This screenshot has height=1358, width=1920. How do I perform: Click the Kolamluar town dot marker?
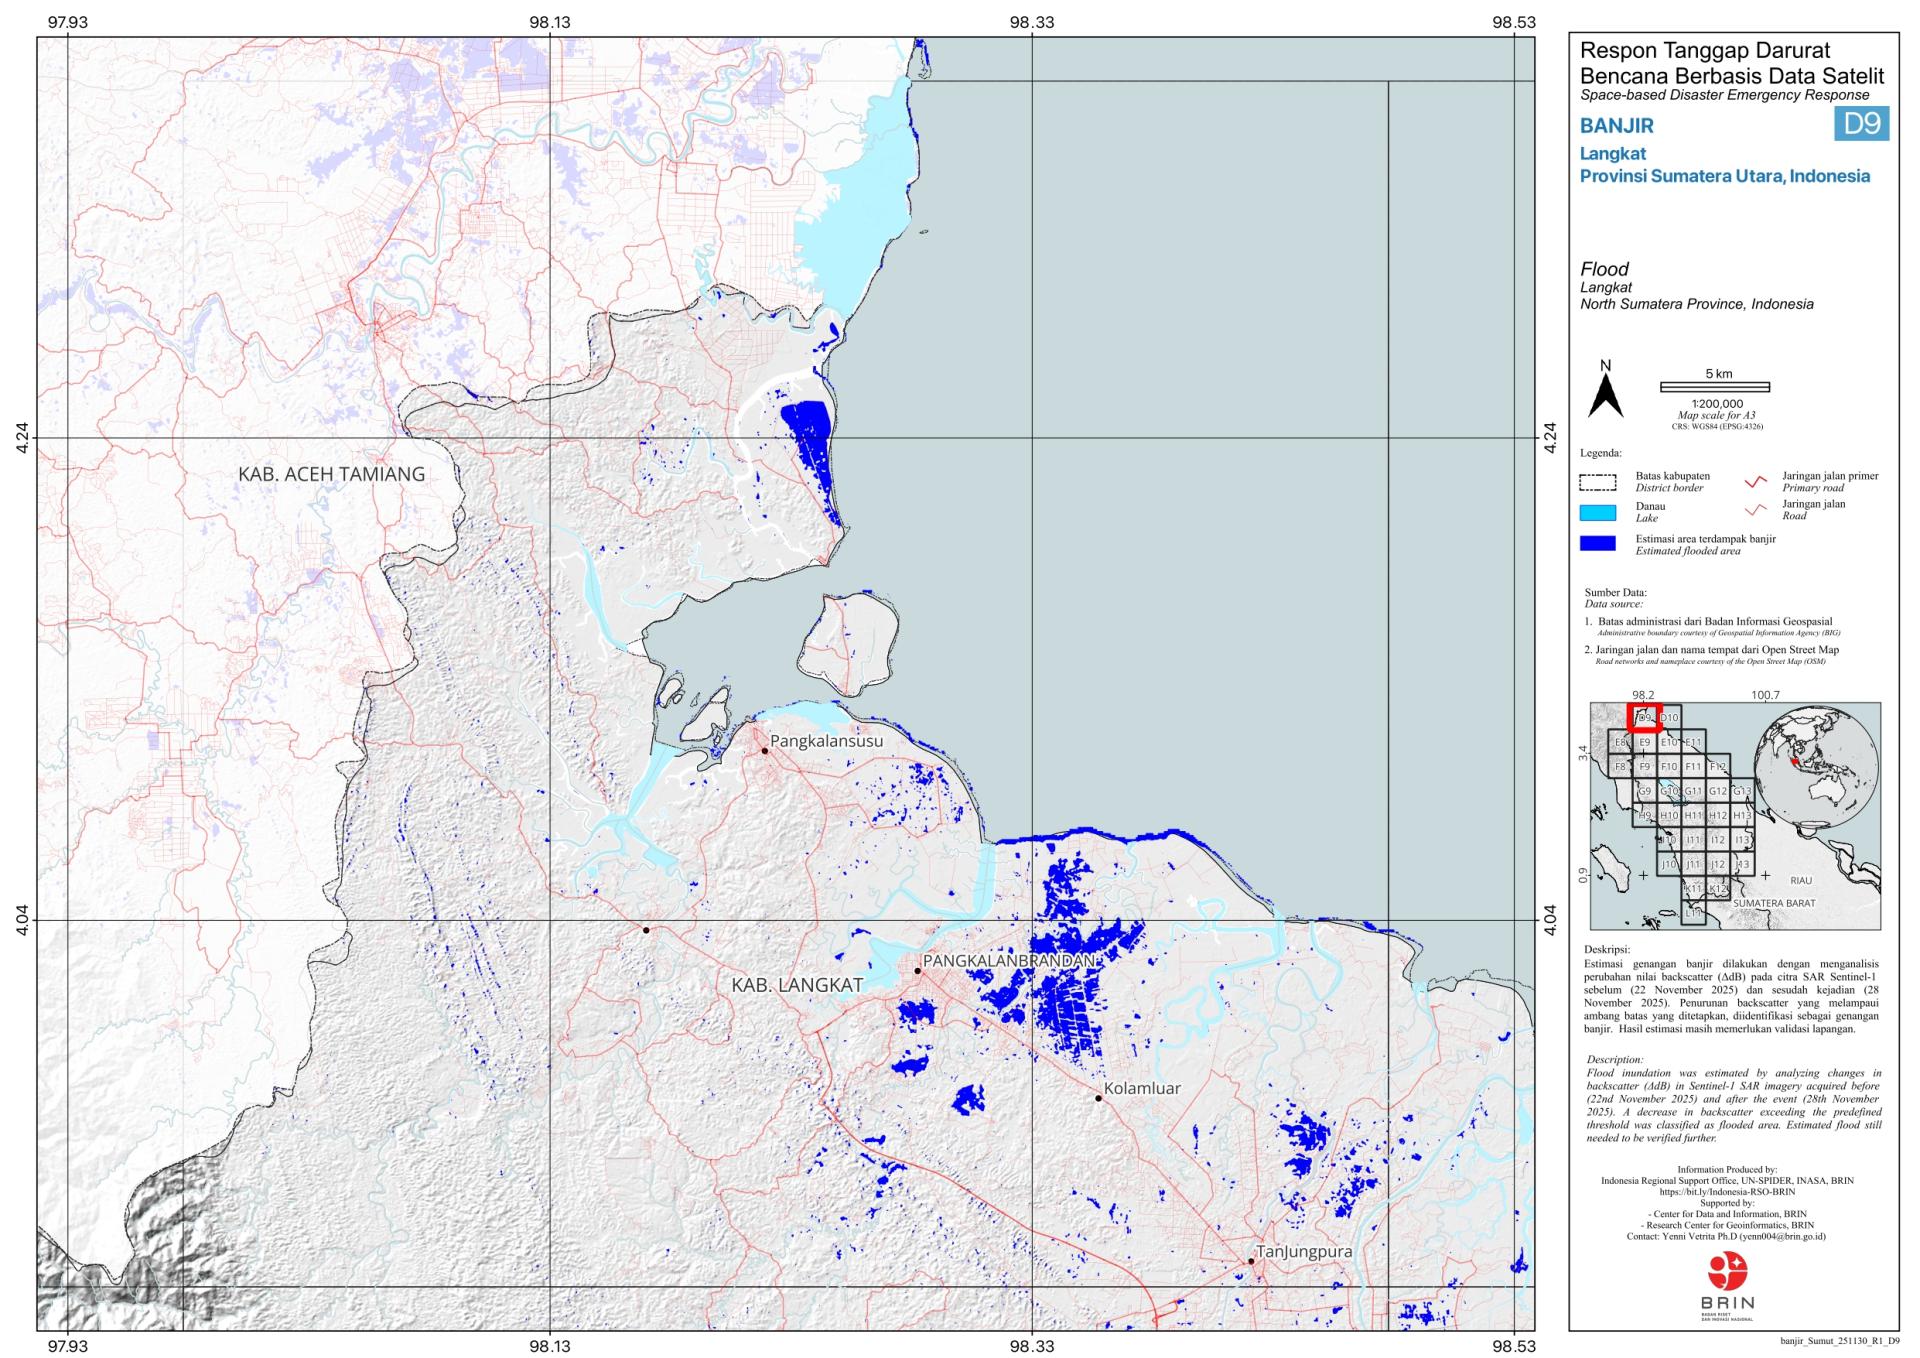tap(1098, 1098)
